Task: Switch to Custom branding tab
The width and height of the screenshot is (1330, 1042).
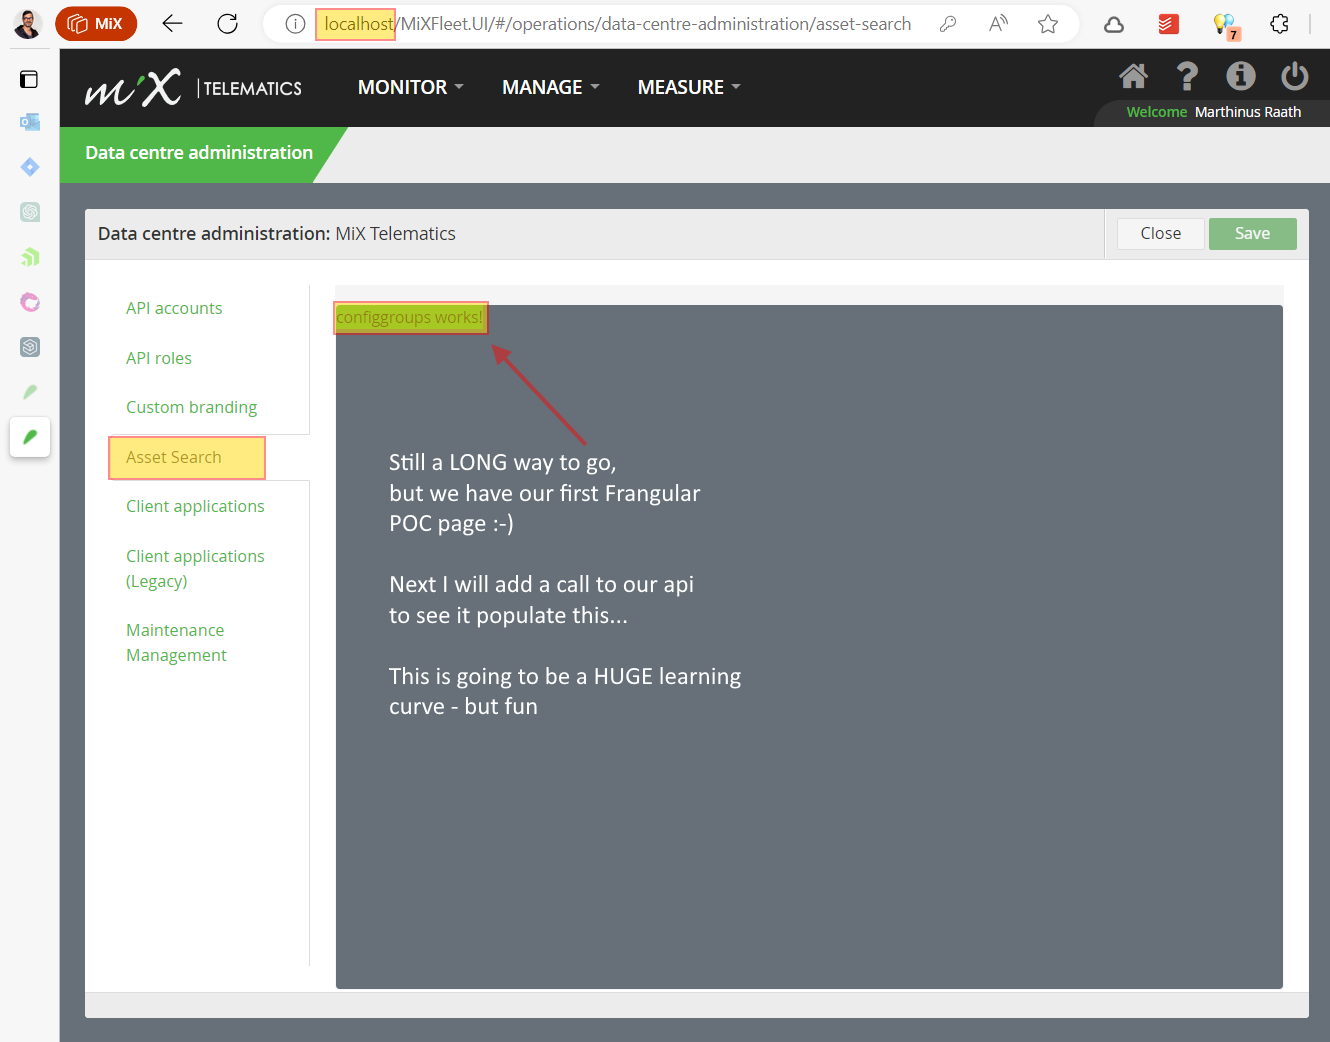Action: click(191, 407)
